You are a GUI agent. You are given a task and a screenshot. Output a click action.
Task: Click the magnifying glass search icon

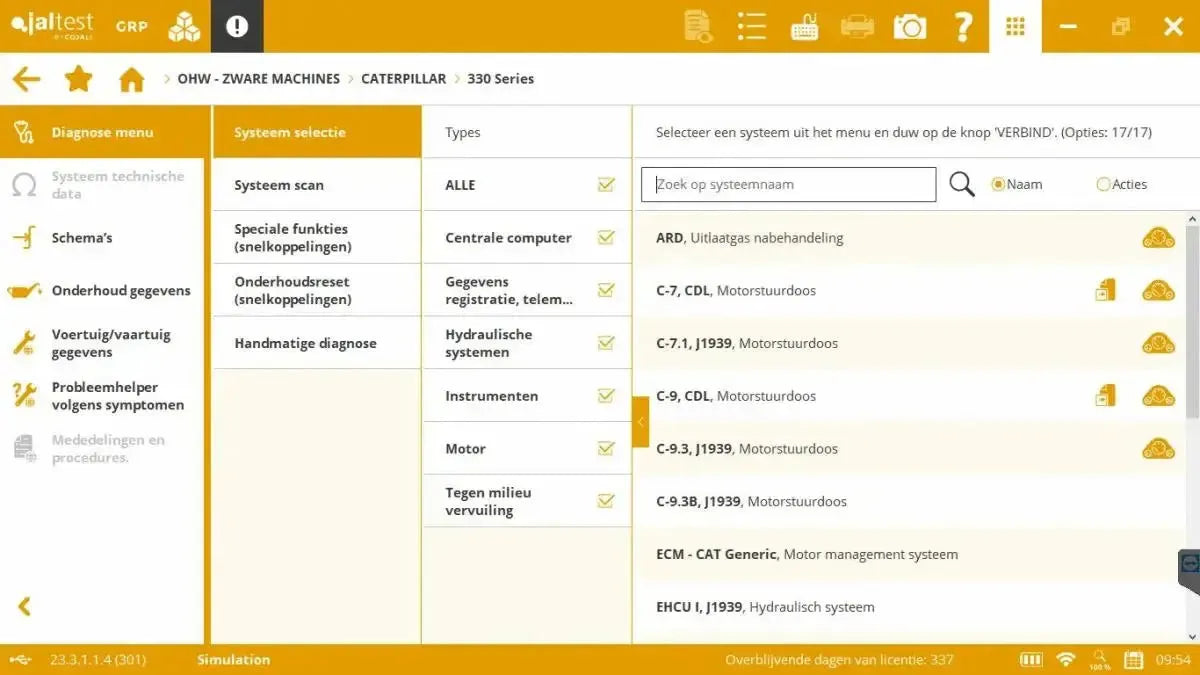pos(961,183)
